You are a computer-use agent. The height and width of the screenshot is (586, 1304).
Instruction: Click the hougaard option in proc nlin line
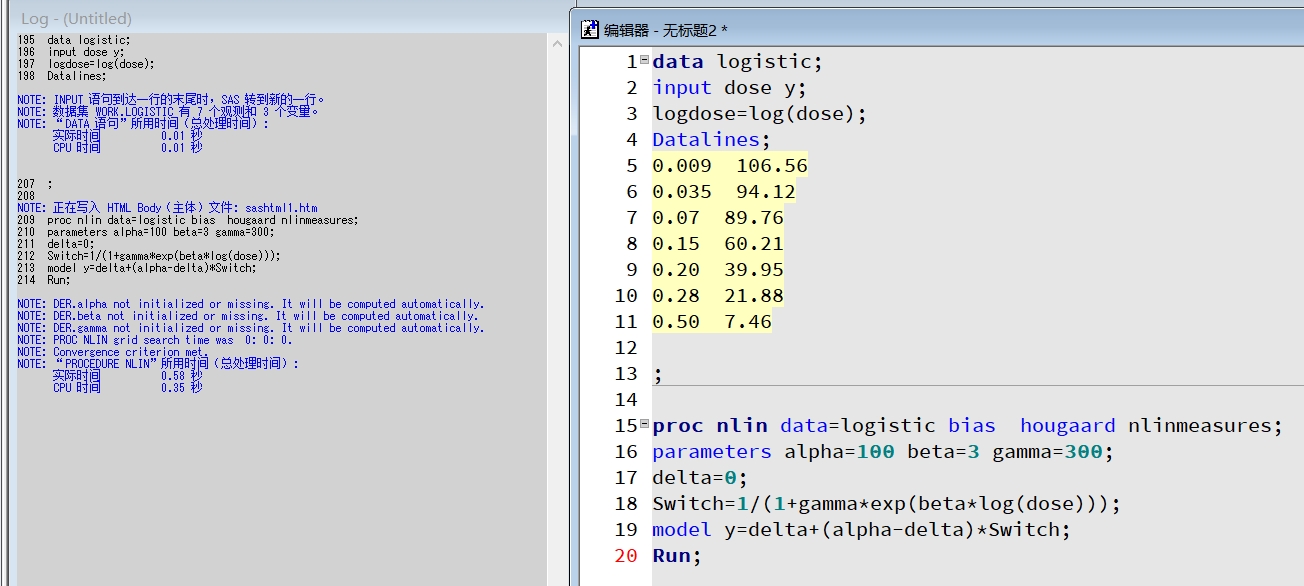click(x=1067, y=426)
